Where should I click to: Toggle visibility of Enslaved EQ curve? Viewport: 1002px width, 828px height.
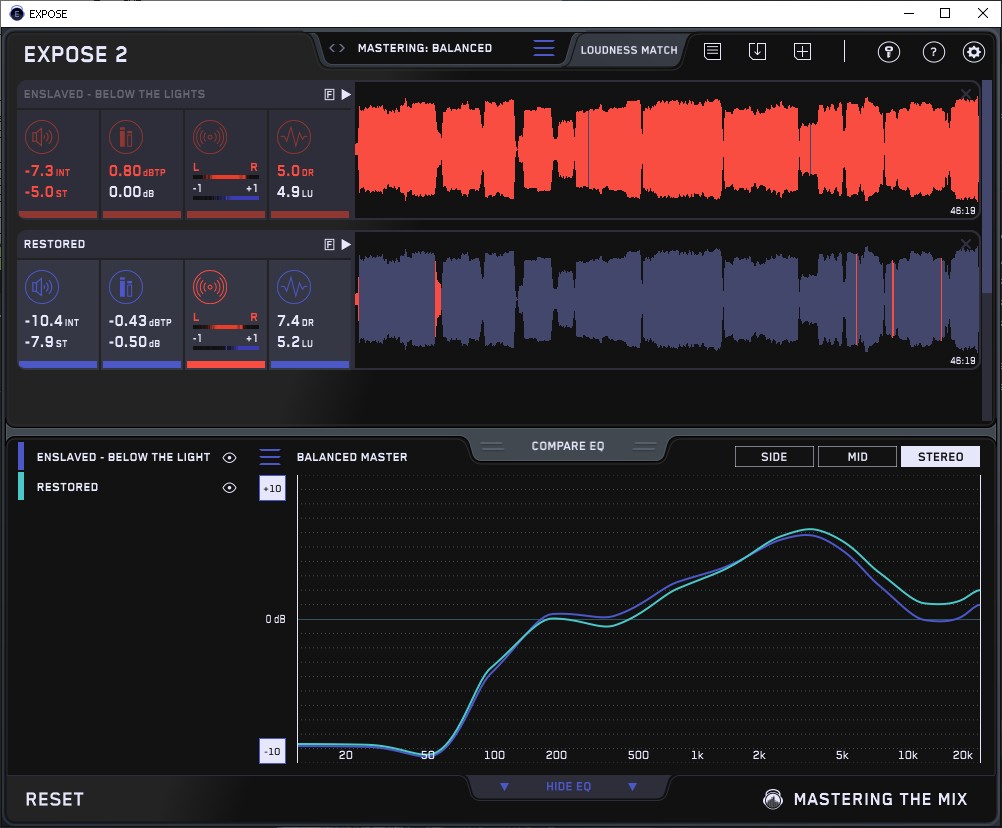(x=229, y=457)
